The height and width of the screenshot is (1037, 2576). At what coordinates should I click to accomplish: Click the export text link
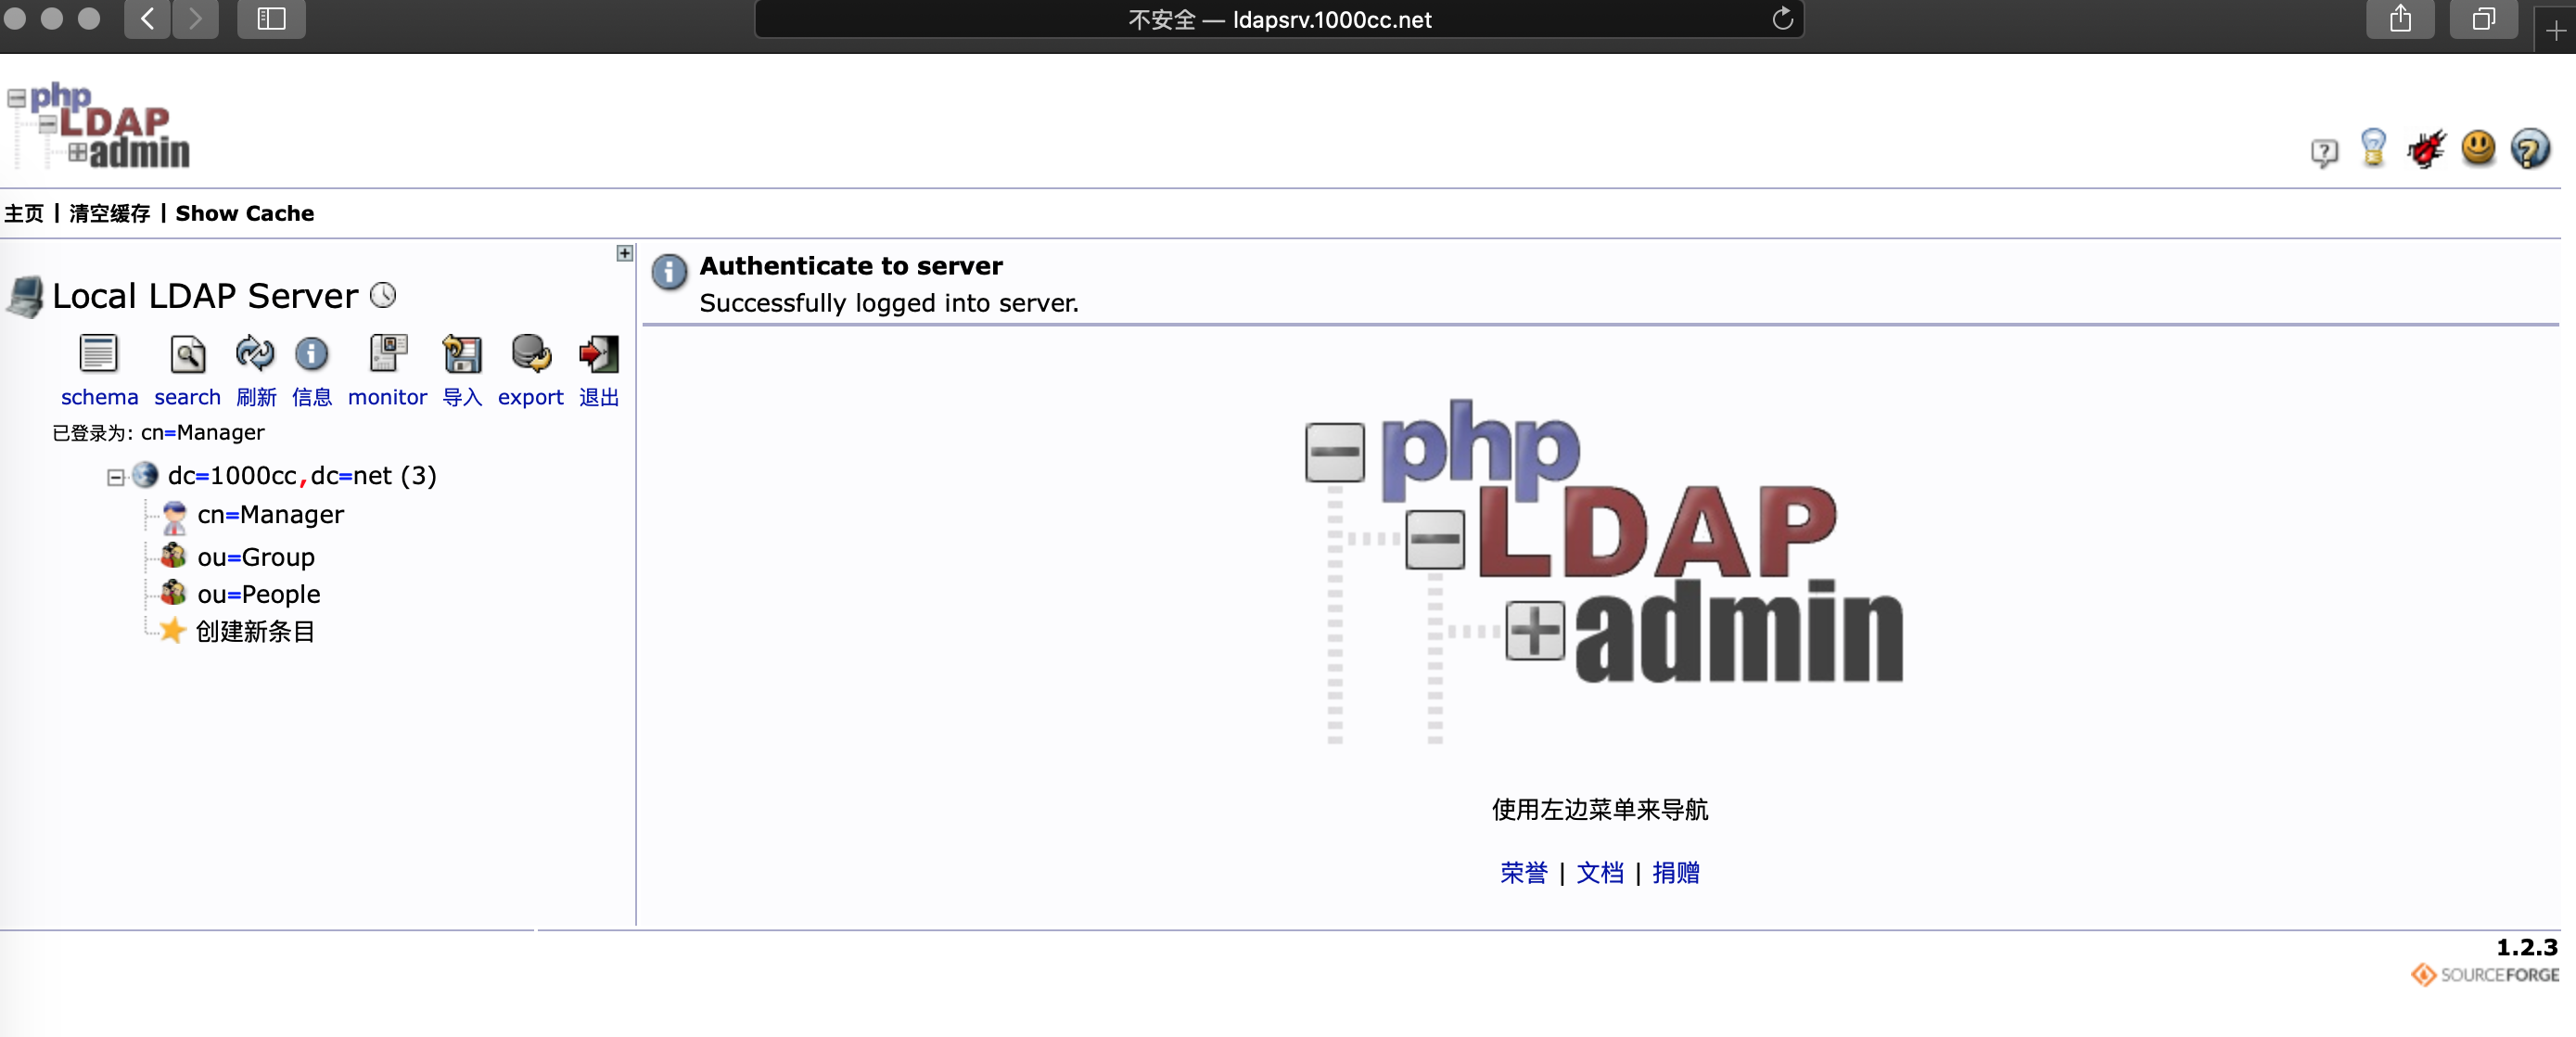pos(531,397)
